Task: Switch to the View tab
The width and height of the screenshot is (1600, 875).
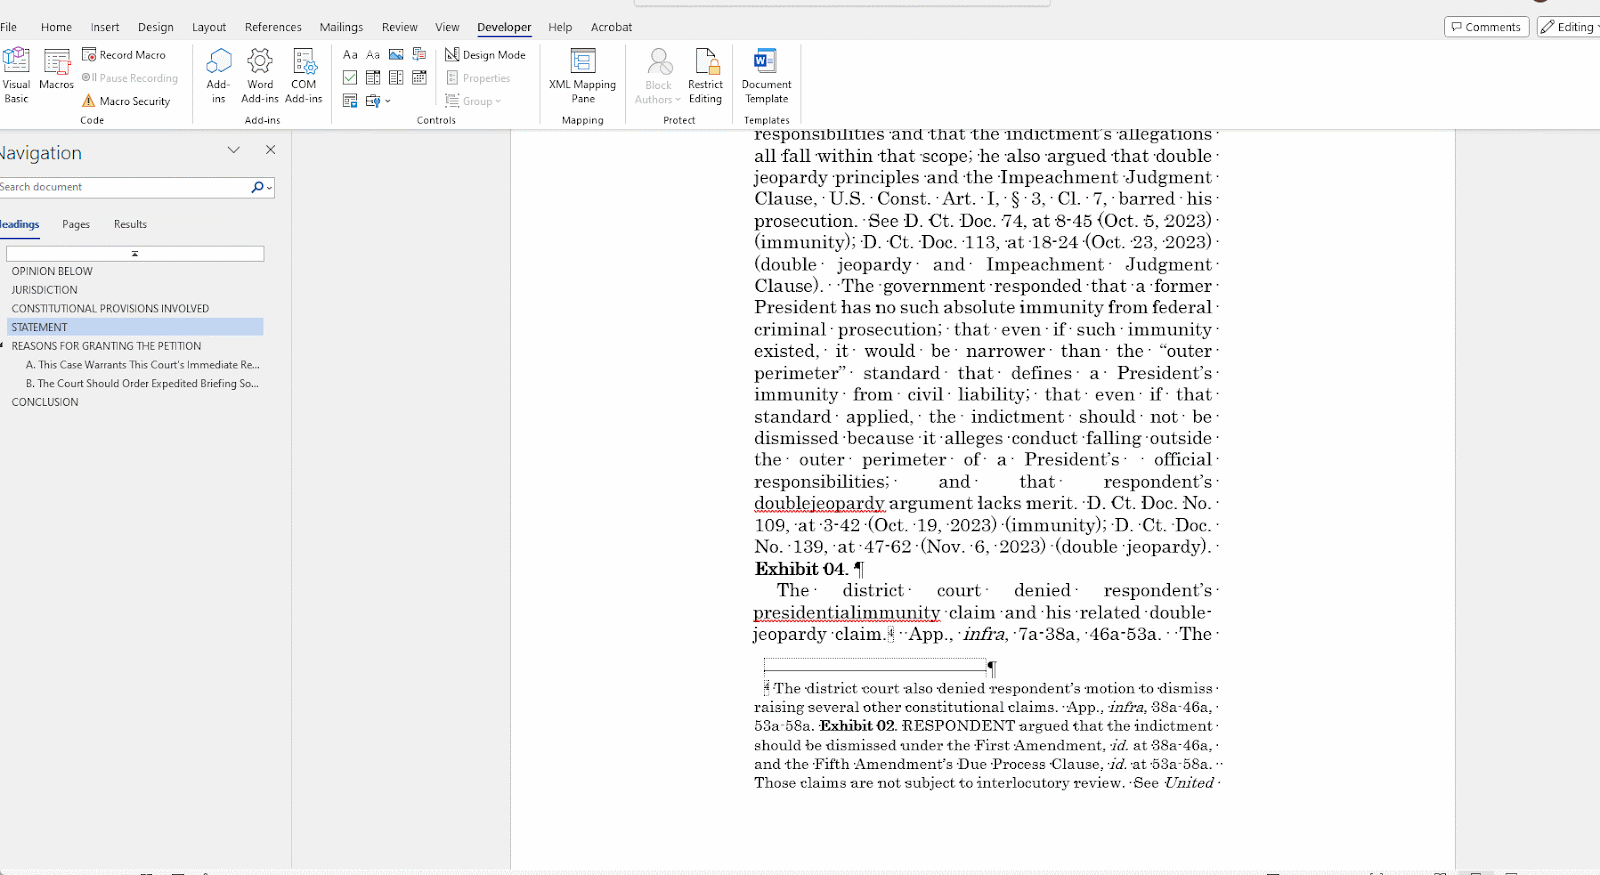Action: click(447, 27)
